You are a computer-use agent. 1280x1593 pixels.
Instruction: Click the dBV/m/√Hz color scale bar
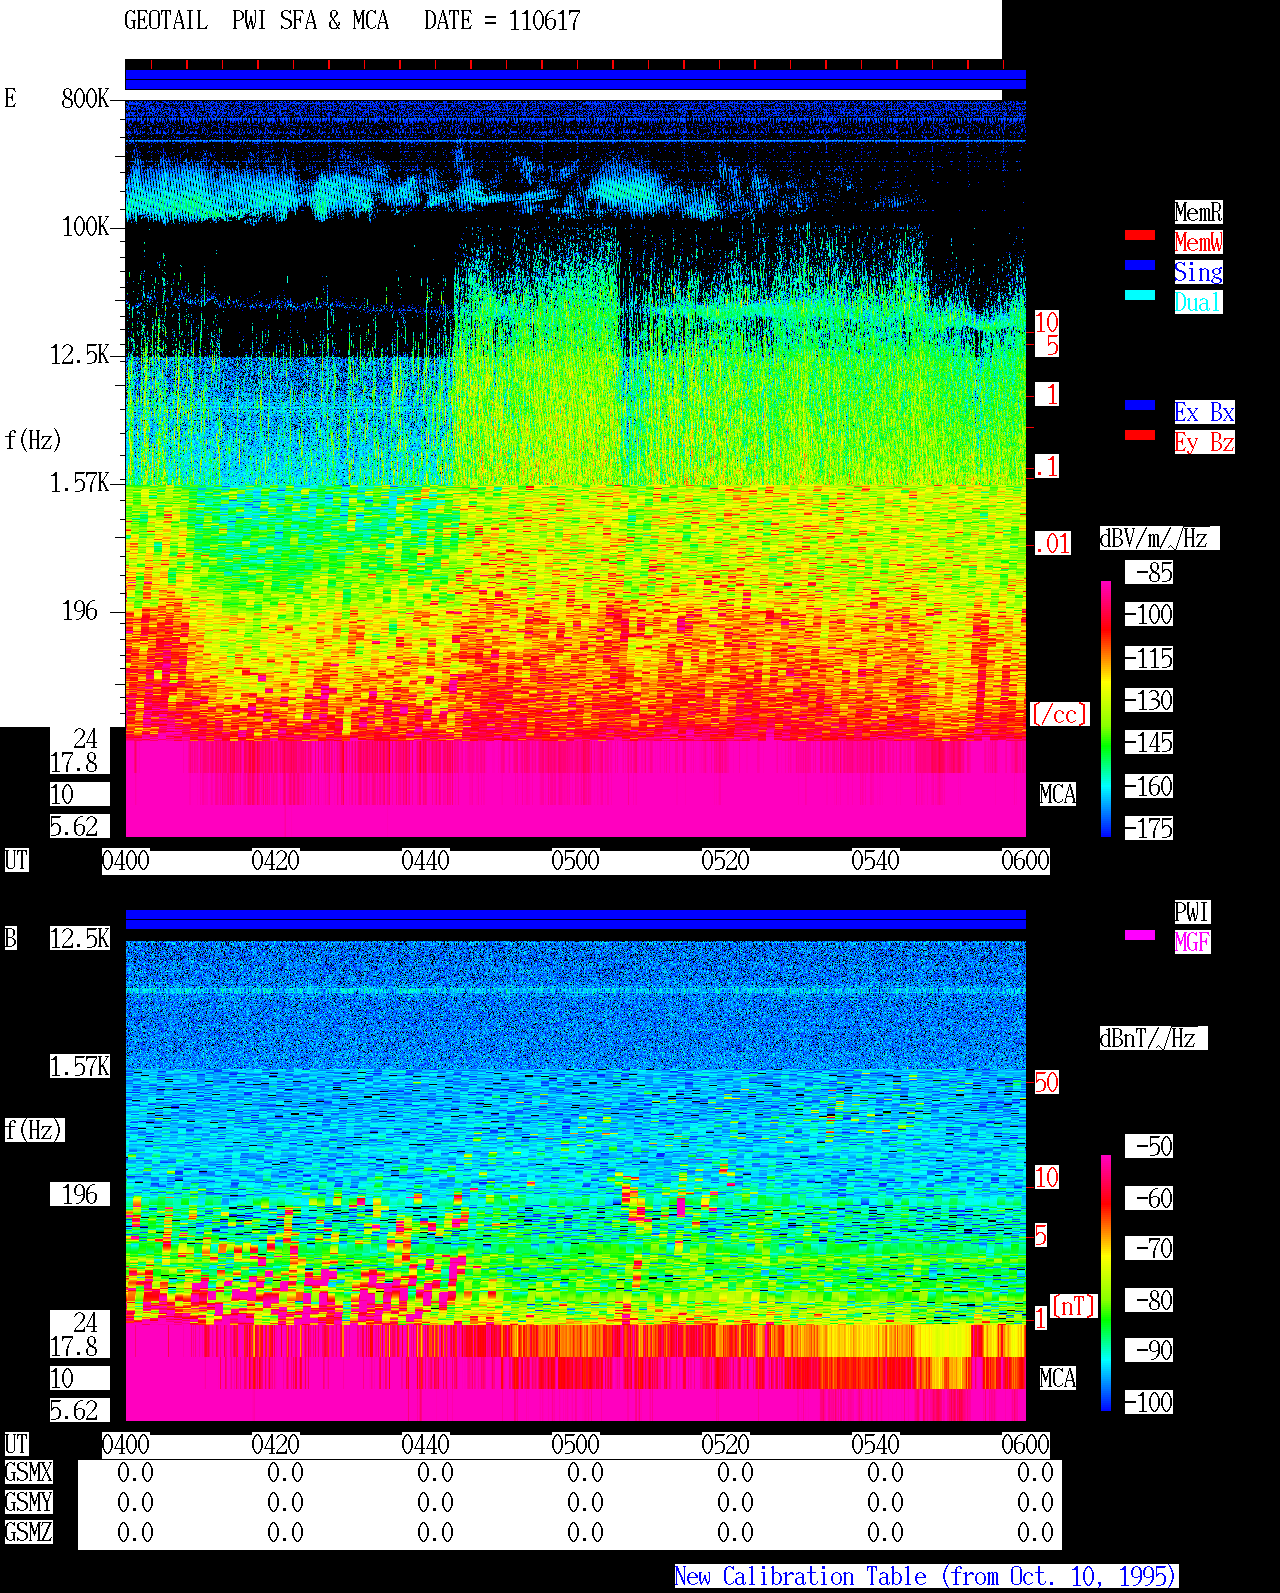click(1106, 708)
